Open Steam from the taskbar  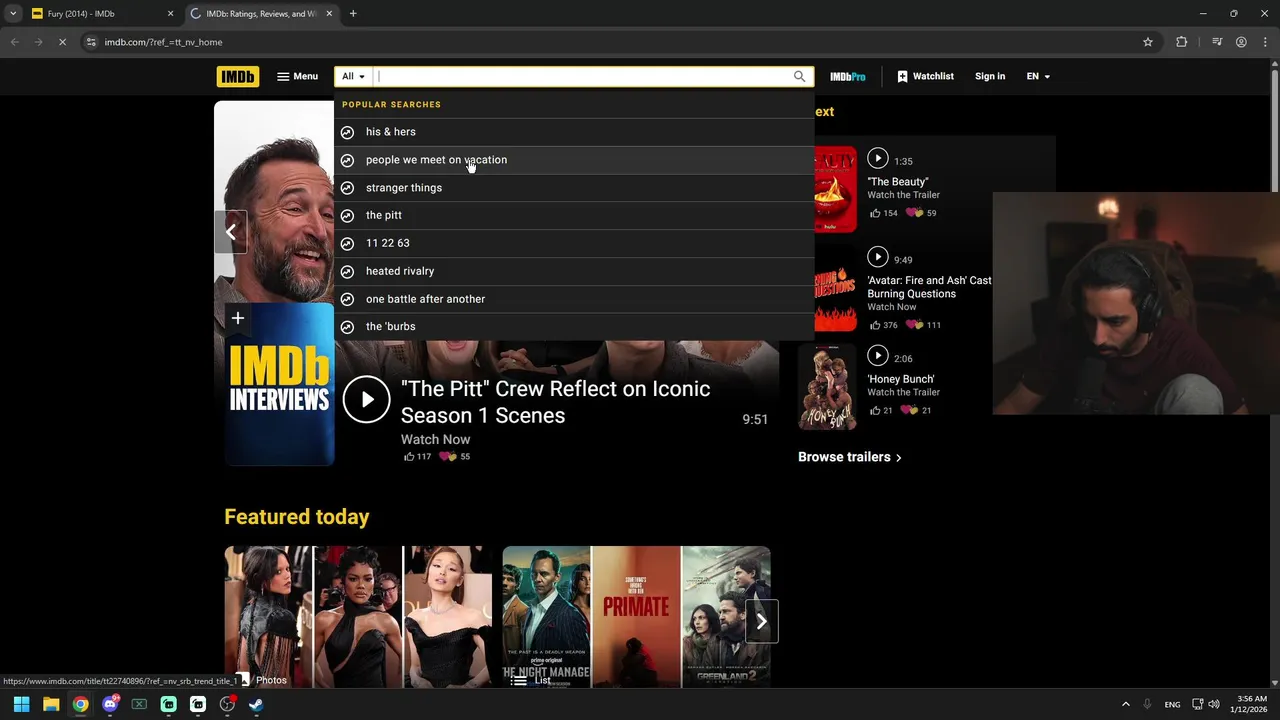(x=257, y=704)
